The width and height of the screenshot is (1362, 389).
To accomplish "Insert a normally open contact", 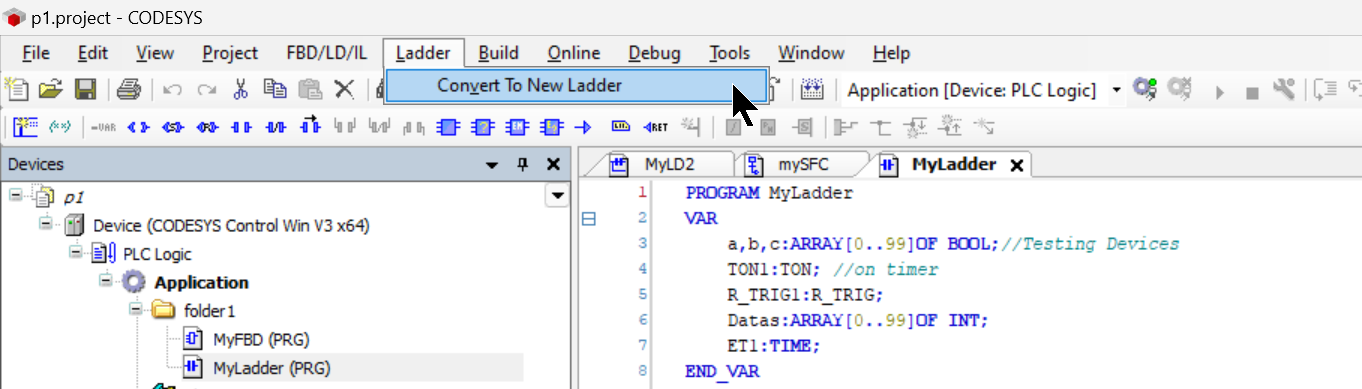I will coord(241,127).
